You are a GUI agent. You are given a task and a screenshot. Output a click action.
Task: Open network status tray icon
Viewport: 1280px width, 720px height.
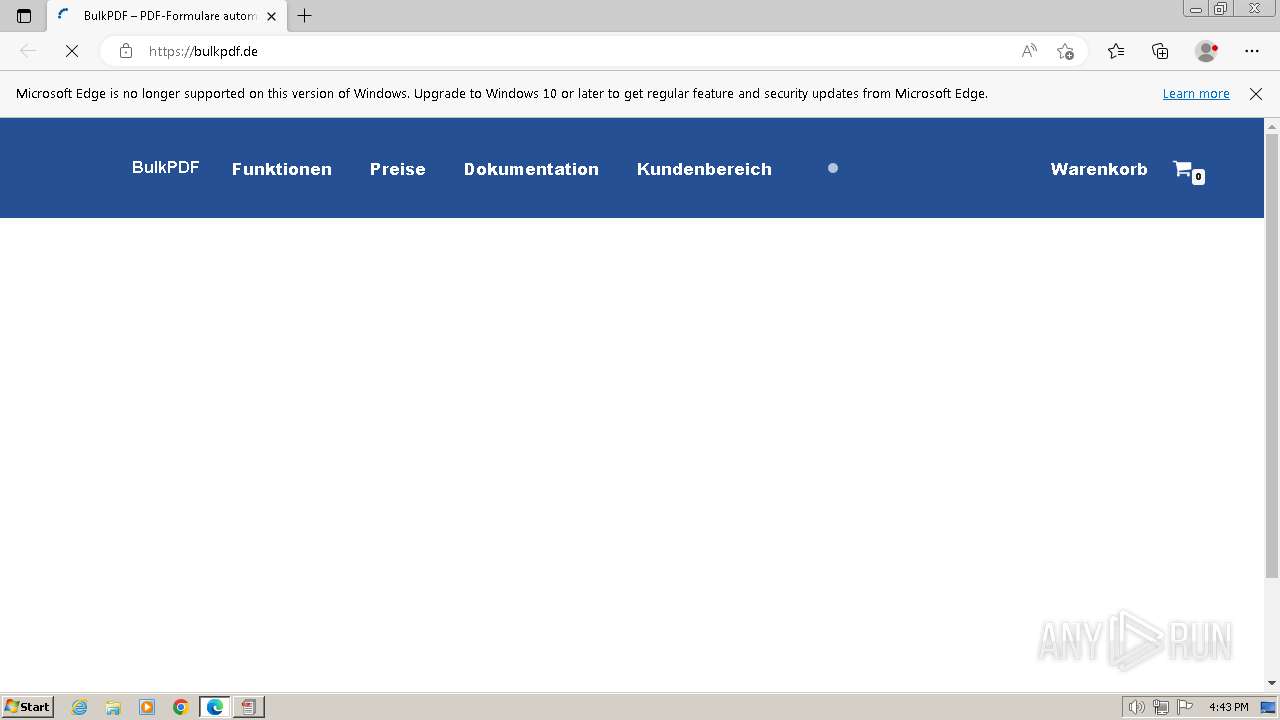tap(1161, 707)
